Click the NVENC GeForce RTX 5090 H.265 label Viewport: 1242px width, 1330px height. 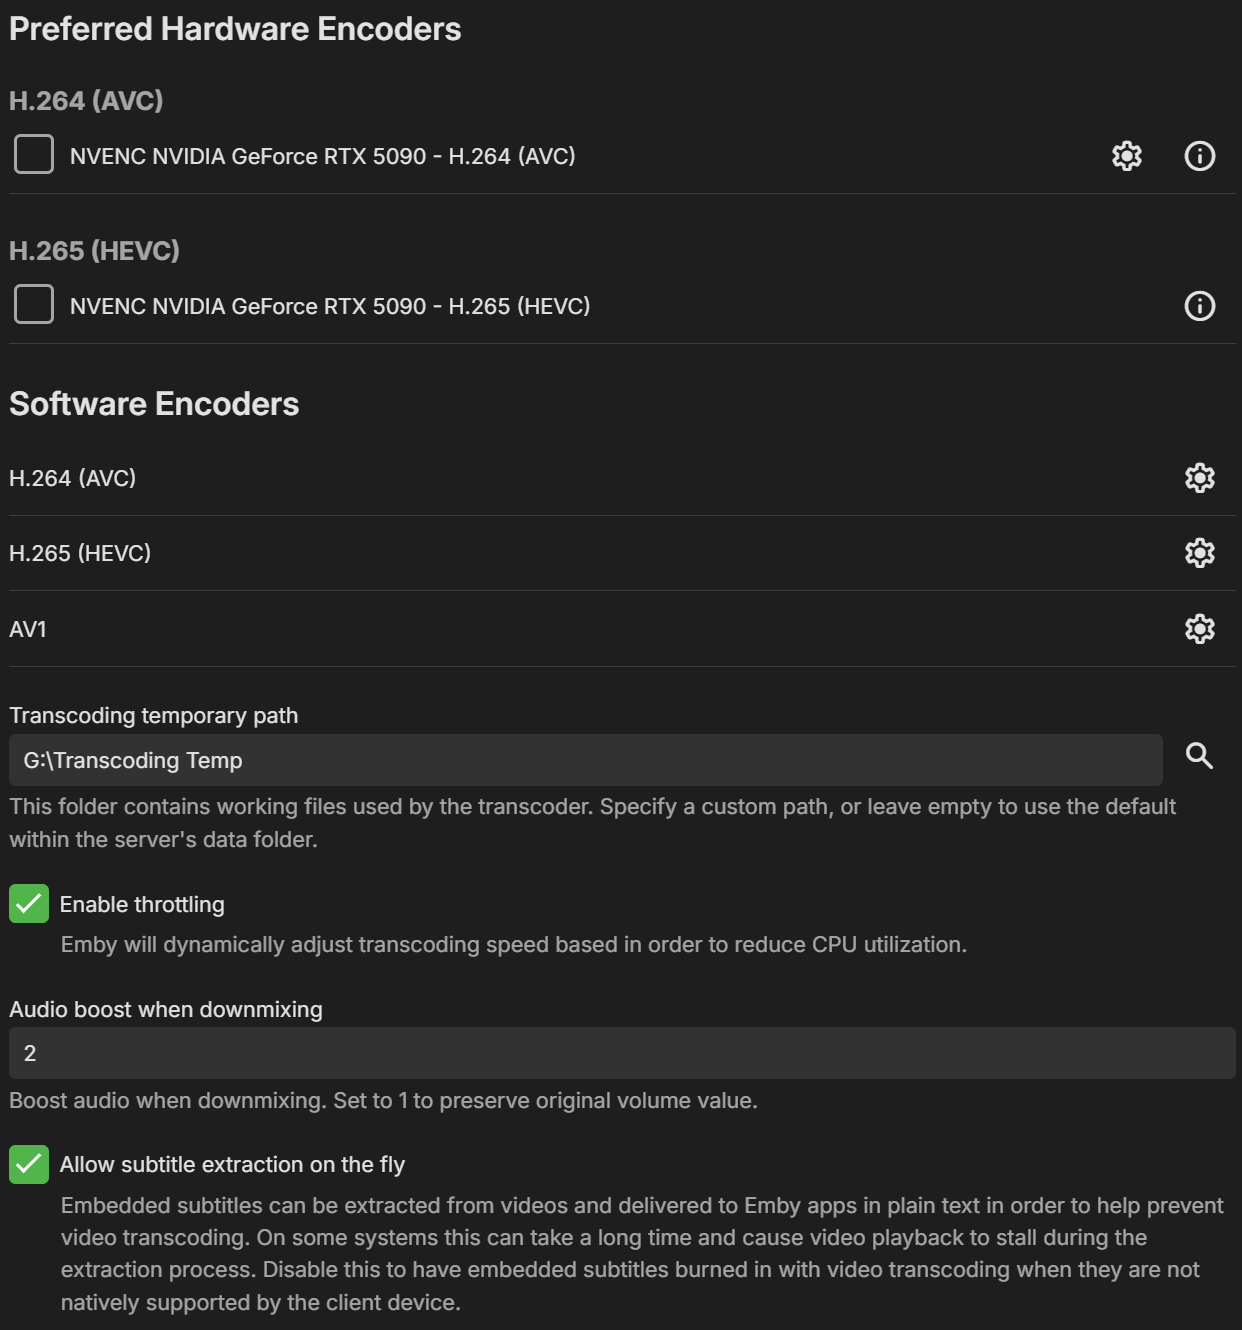coord(330,306)
